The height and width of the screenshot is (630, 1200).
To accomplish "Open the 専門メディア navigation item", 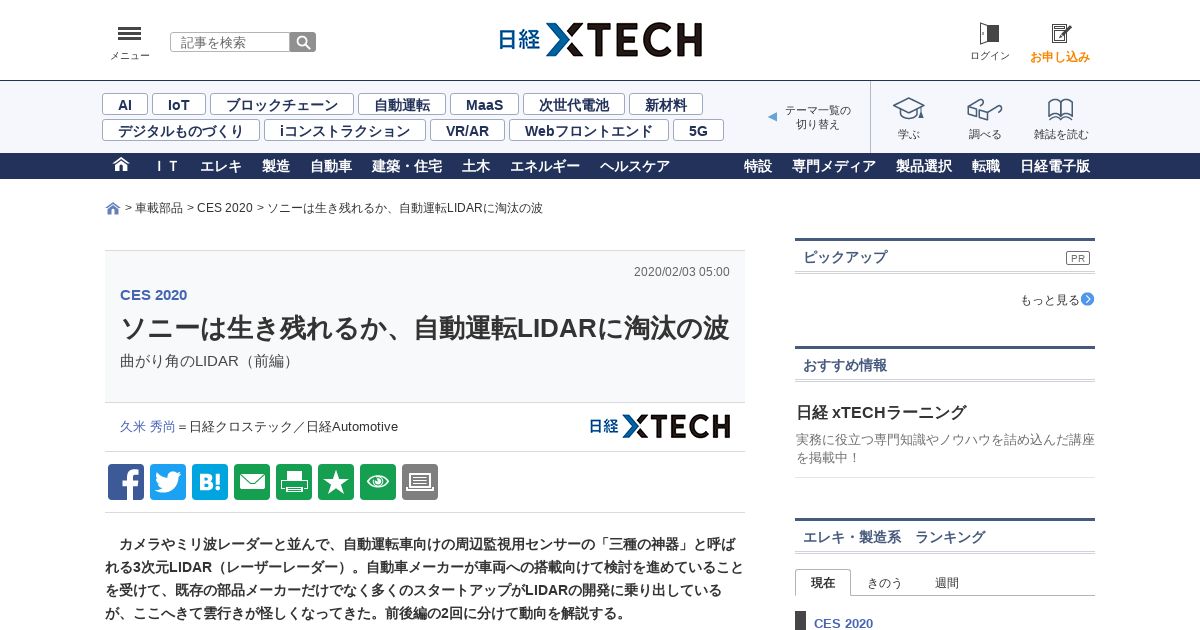I will (834, 166).
